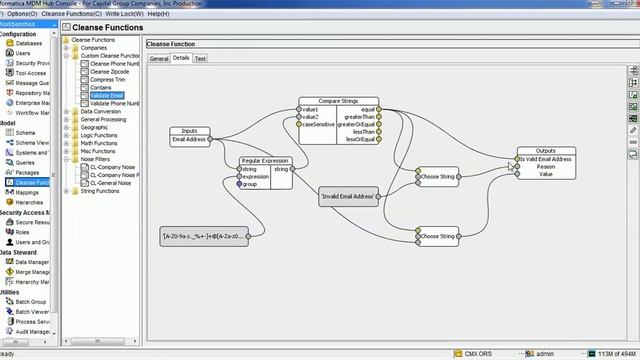Select the Compare Strings node title
This screenshot has height=360, width=640.
[338, 101]
